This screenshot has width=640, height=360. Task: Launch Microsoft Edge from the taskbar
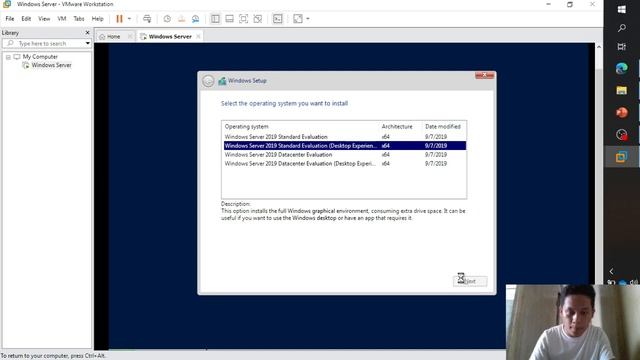coord(622,68)
